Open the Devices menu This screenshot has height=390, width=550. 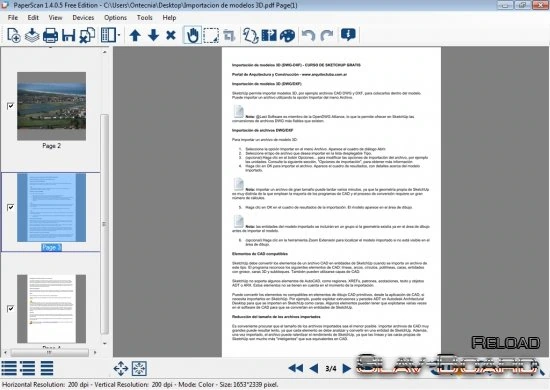pos(83,18)
